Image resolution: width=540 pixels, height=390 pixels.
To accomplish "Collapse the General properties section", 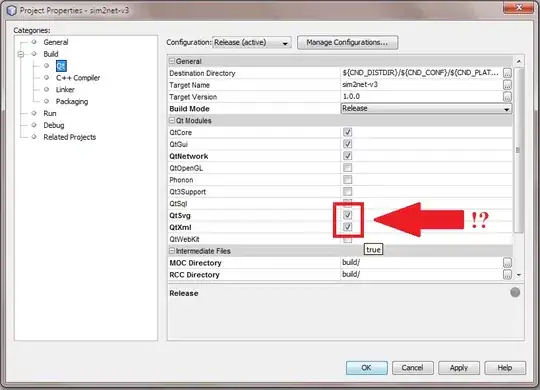I will 172,61.
